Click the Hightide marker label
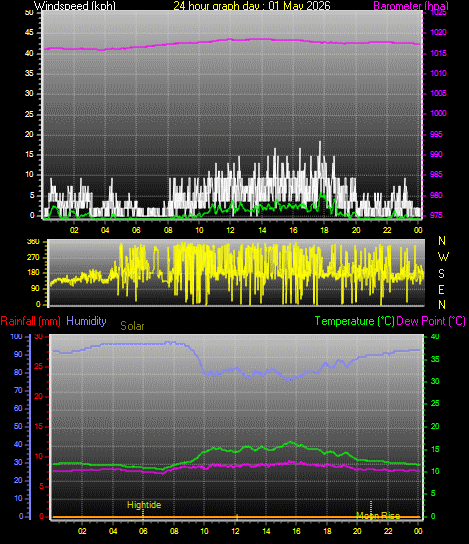469x544 pixels. click(x=144, y=505)
